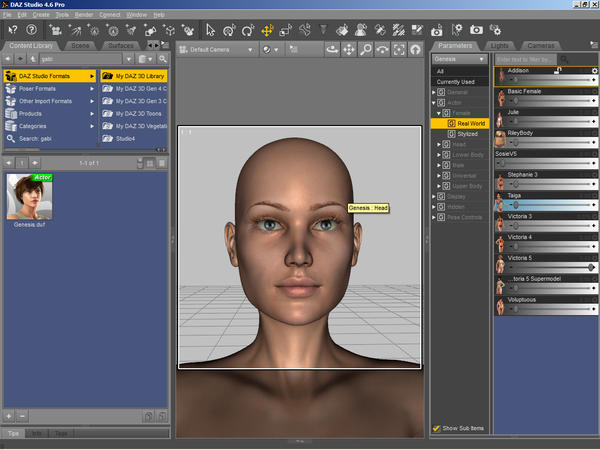Viewport: 600px width, 450px height.
Task: Switch to the Surfaces tab
Action: tap(121, 46)
